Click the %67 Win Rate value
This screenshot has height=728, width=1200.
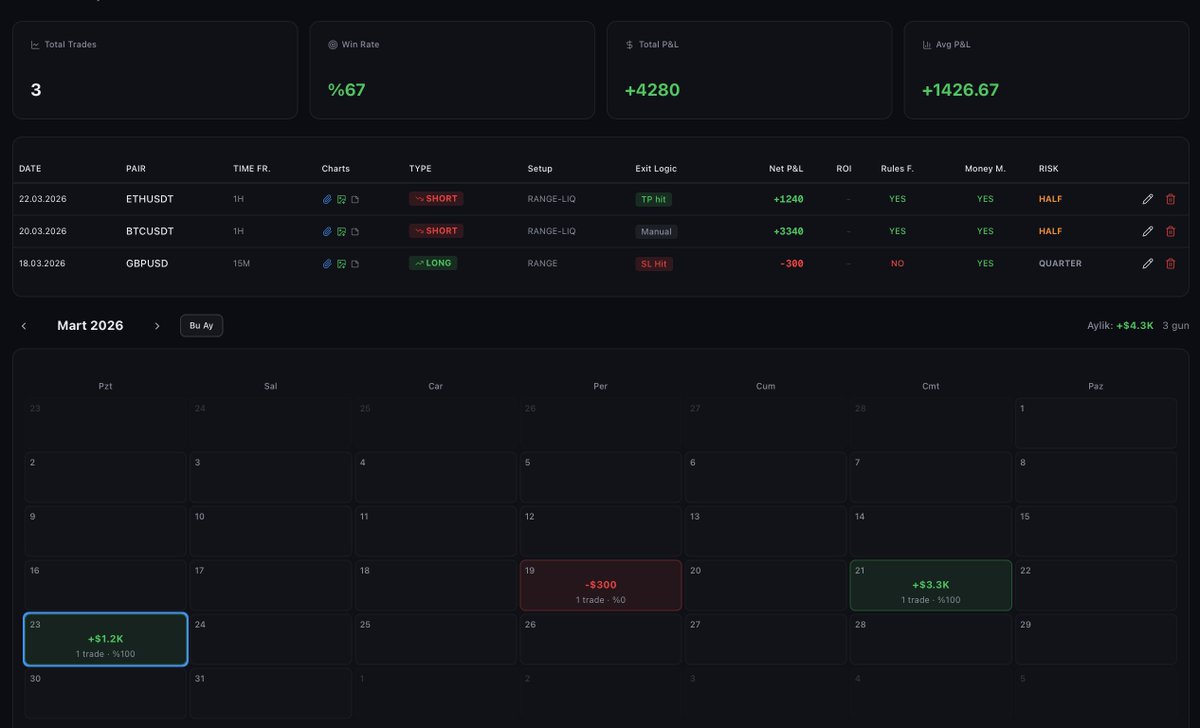click(x=347, y=90)
